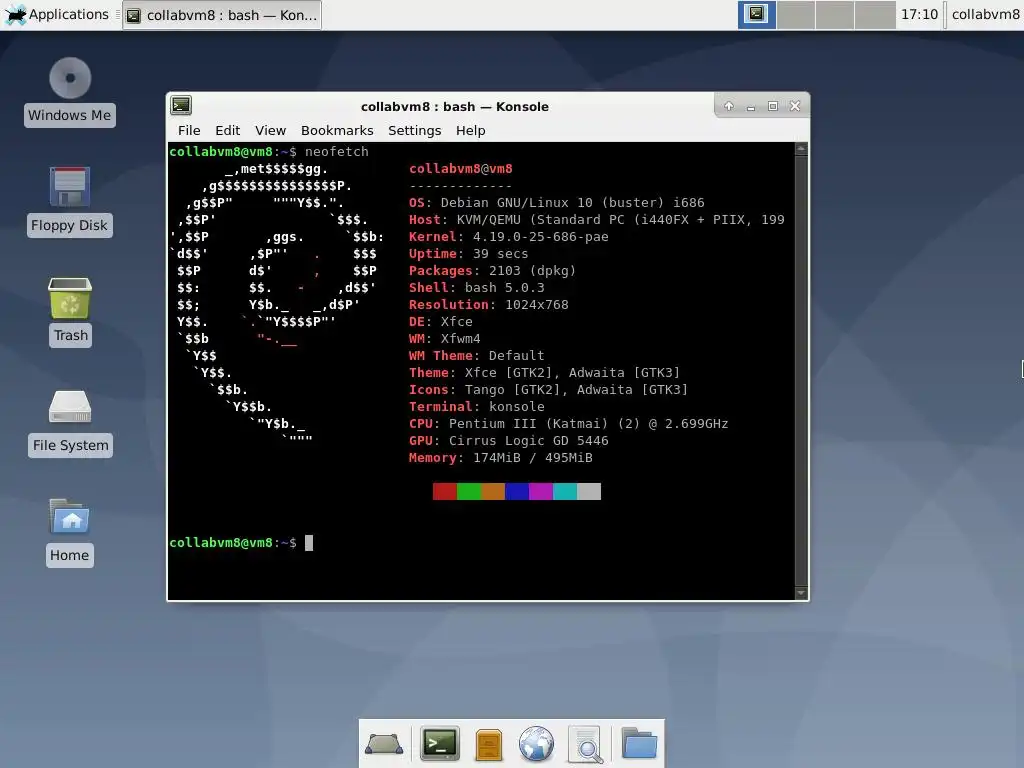Click scrollbar up arrow in Konsole
Screen dimensions: 1024x768
coord(801,149)
